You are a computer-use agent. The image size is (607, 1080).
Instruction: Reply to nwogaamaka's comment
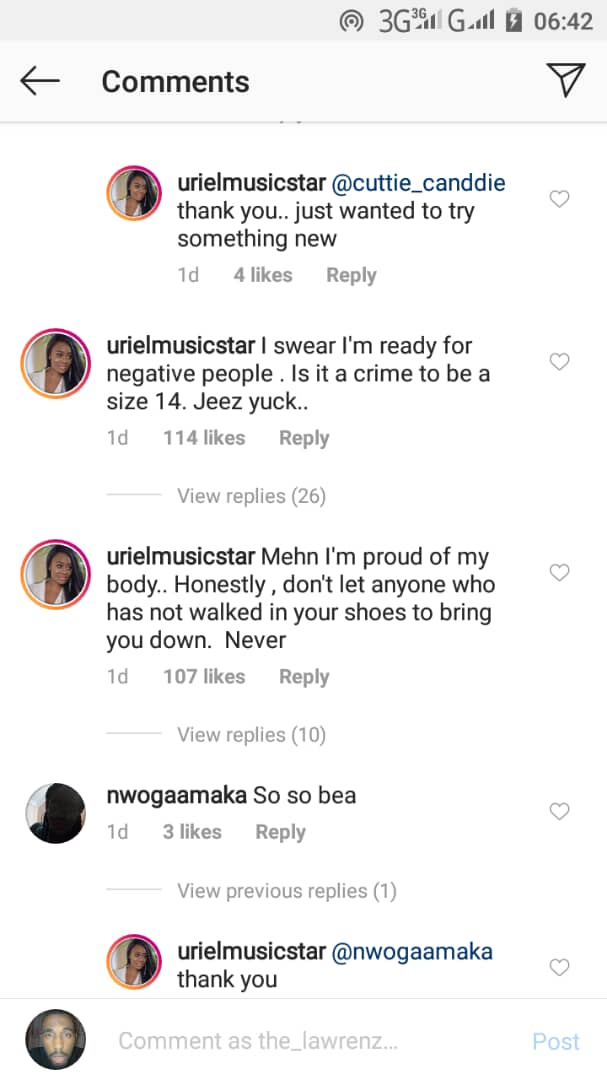[x=280, y=832]
